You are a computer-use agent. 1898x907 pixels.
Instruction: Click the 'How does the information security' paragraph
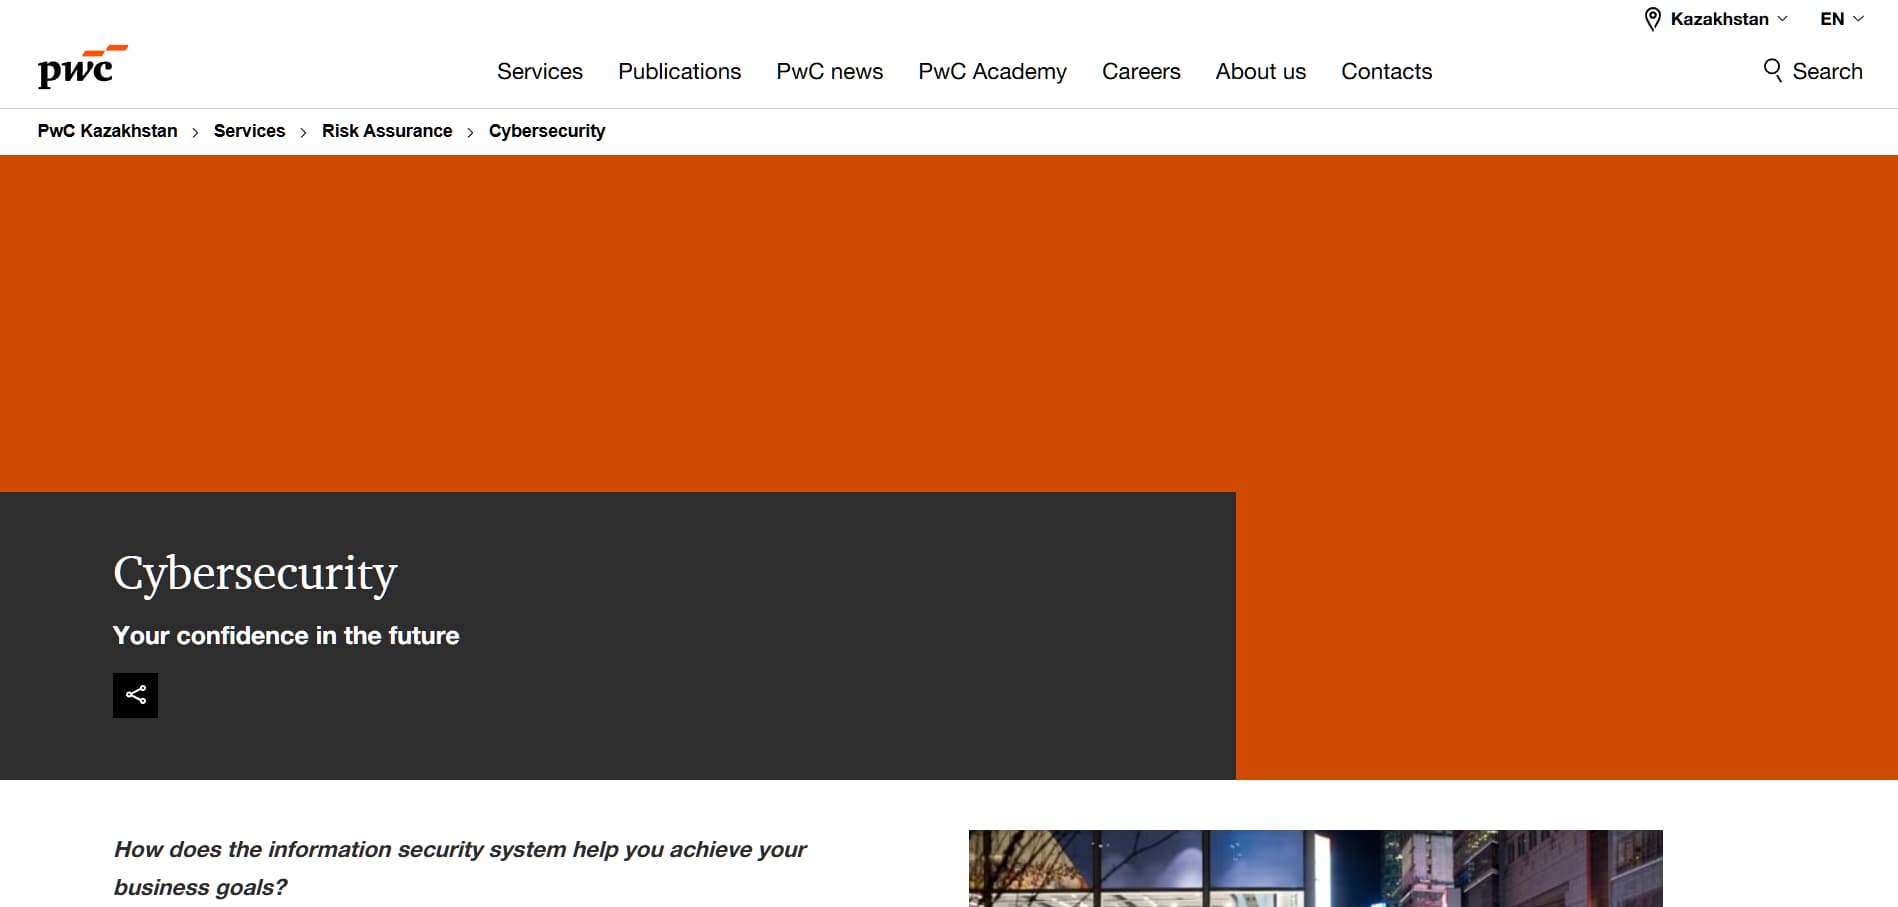pos(460,868)
